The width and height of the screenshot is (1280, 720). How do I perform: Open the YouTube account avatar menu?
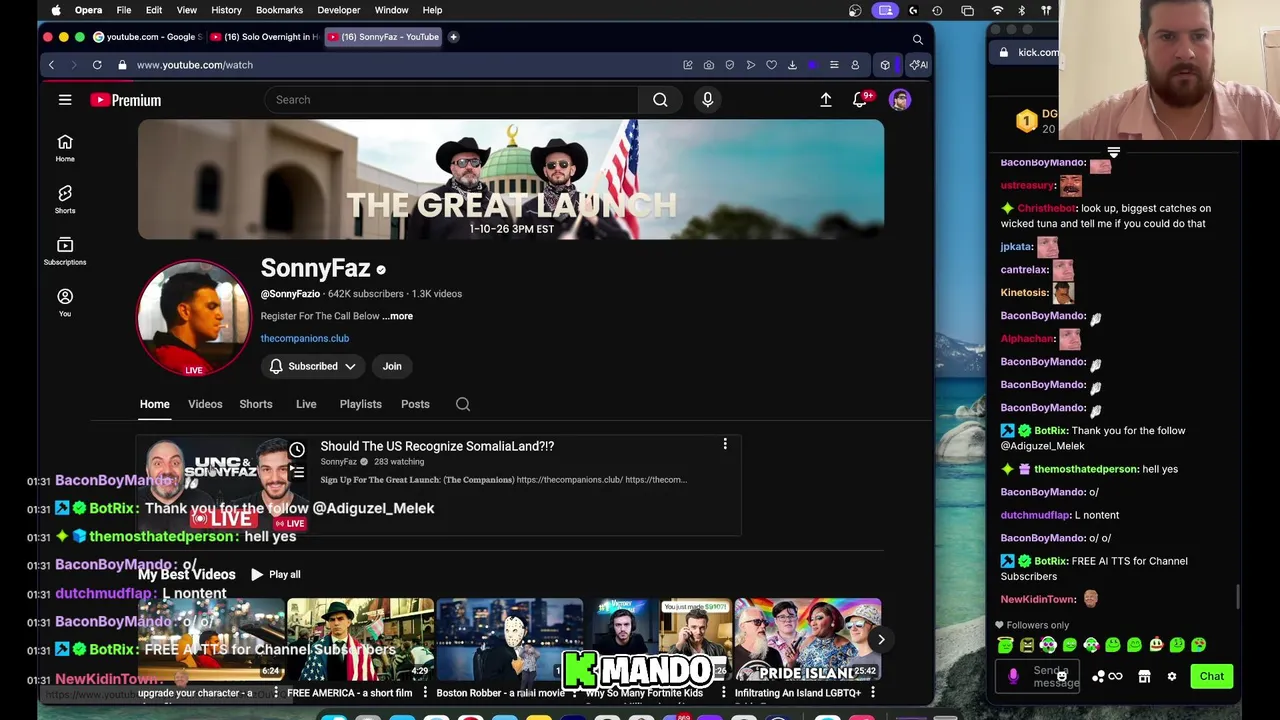[x=900, y=100]
